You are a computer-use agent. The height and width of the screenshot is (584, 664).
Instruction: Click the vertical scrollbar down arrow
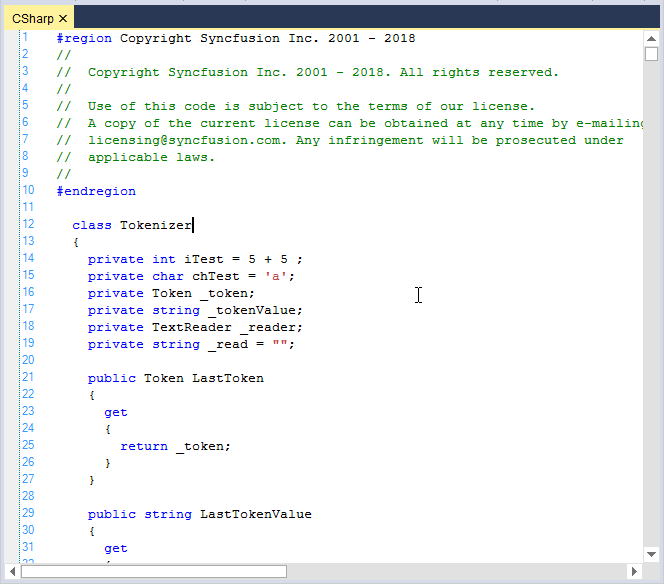click(651, 554)
